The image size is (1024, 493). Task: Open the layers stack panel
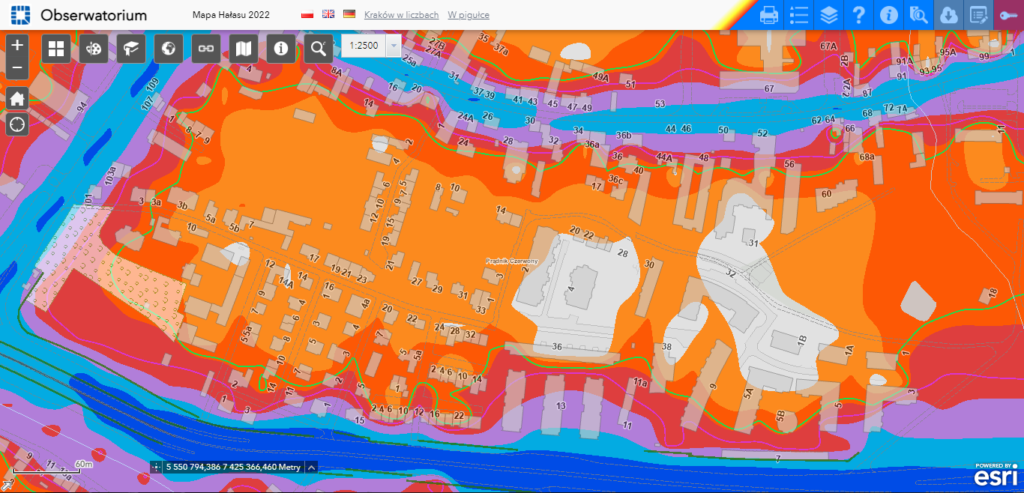pyautogui.click(x=828, y=15)
